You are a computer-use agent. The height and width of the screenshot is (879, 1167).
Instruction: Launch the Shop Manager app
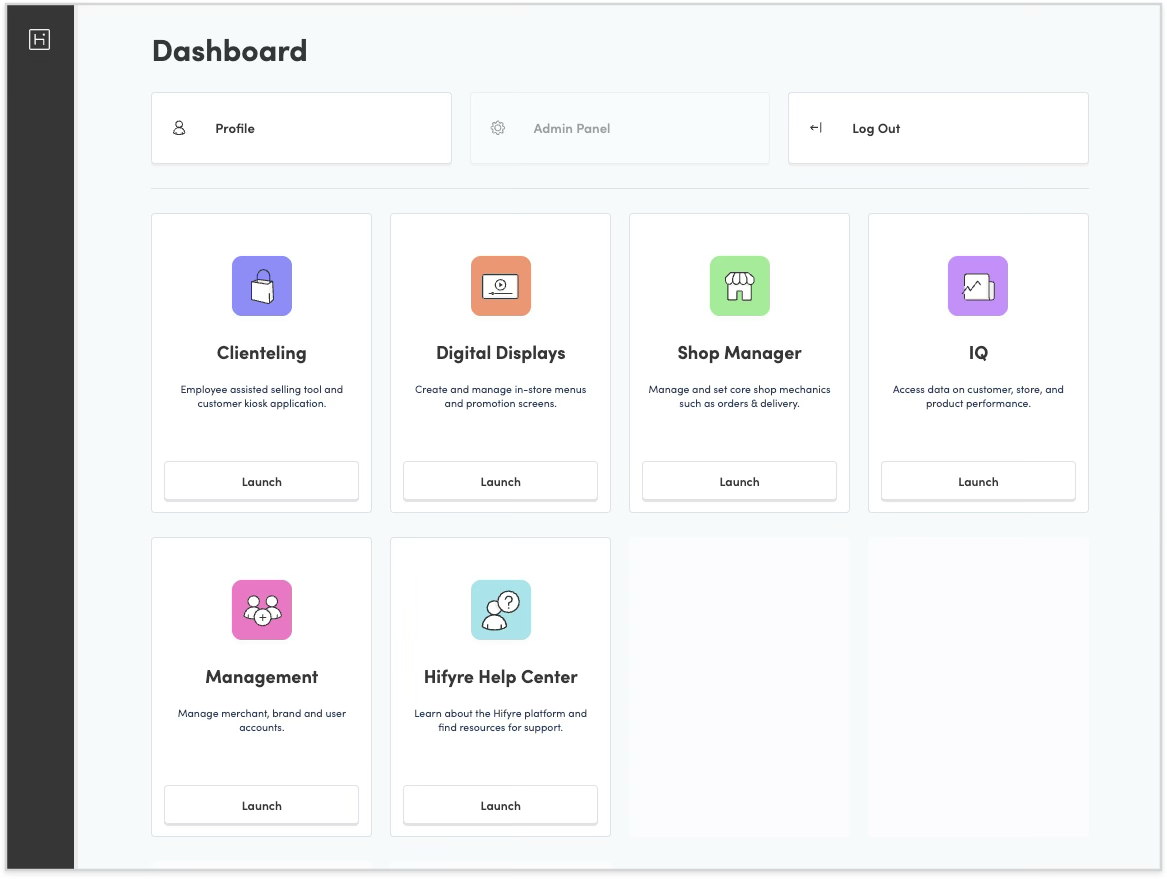(739, 481)
